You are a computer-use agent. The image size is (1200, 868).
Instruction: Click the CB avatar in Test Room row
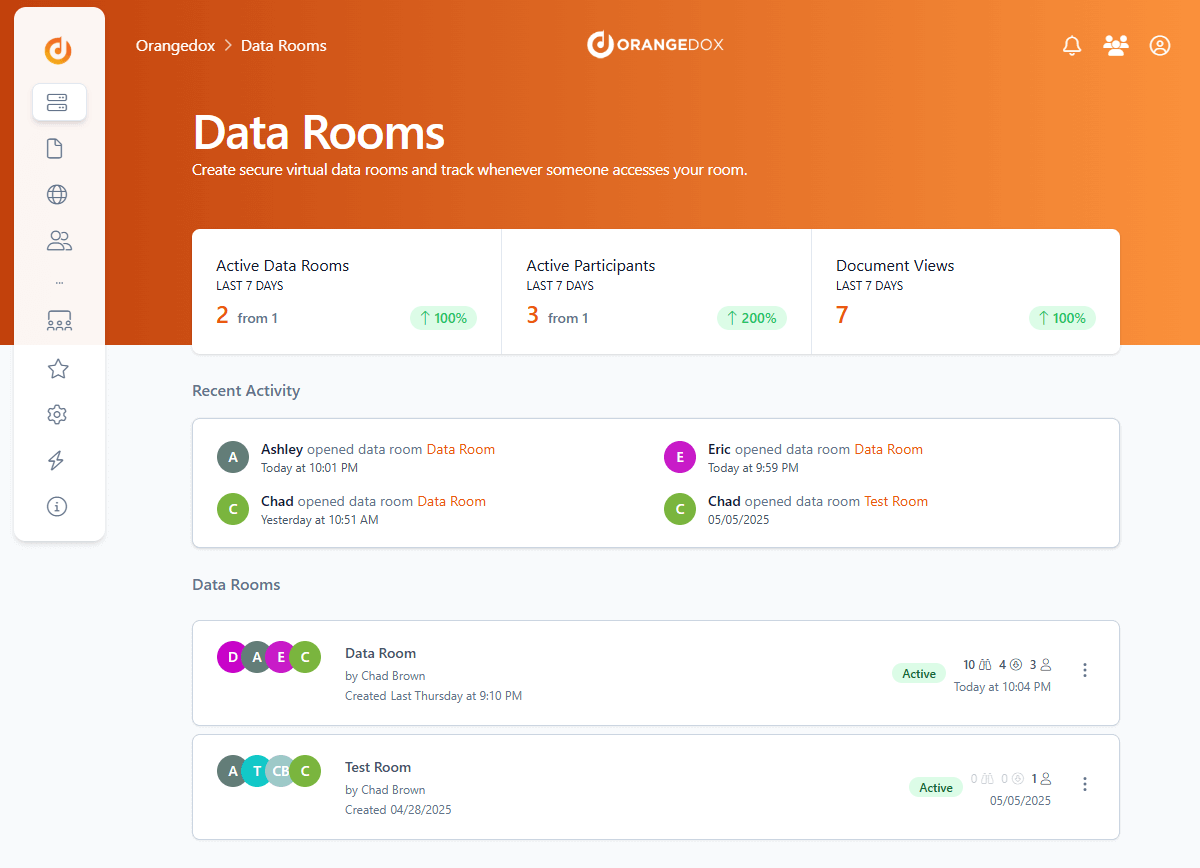coord(280,771)
